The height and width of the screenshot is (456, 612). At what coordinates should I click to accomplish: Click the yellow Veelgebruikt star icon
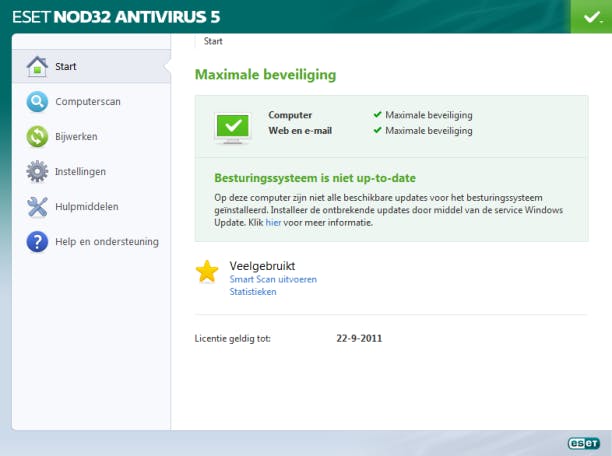click(x=206, y=271)
